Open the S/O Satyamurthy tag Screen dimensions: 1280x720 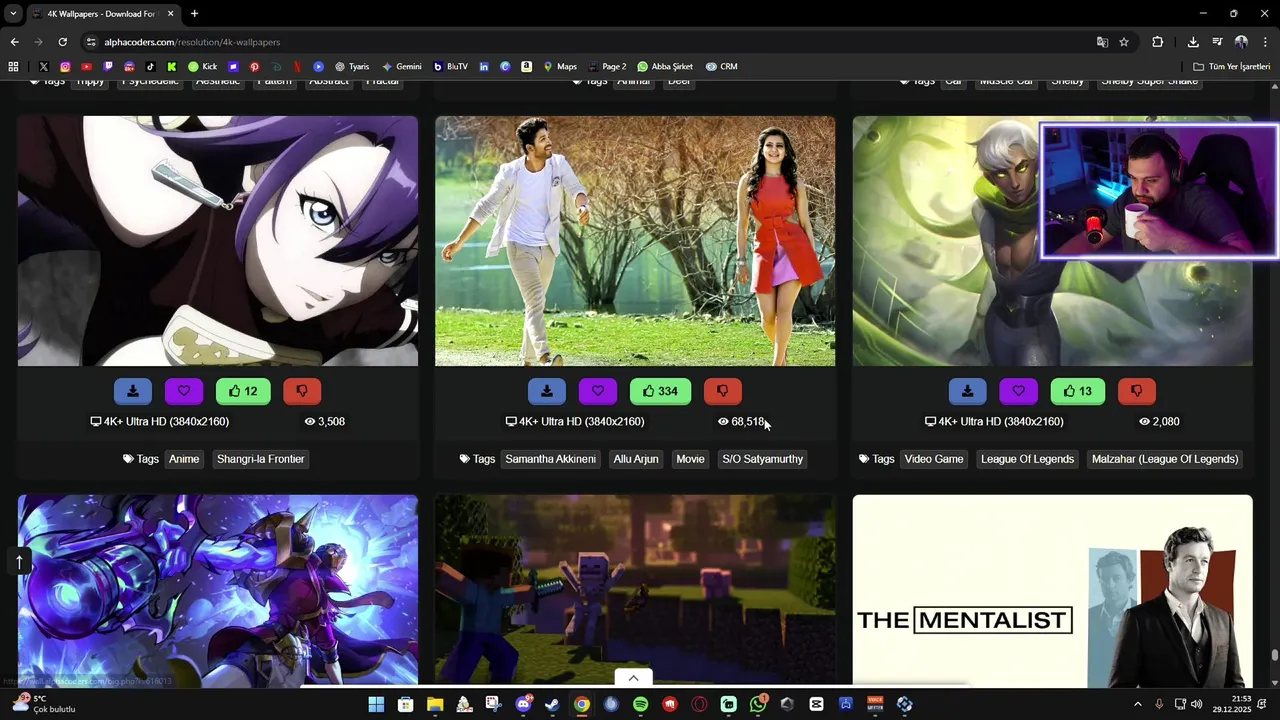click(763, 459)
